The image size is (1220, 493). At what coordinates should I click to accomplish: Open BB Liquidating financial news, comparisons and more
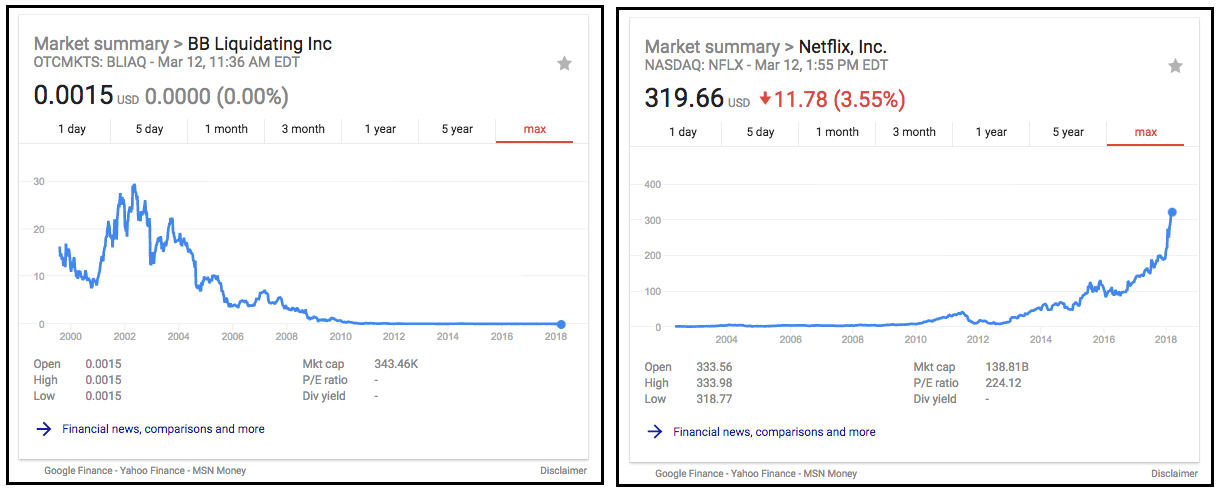(x=163, y=429)
